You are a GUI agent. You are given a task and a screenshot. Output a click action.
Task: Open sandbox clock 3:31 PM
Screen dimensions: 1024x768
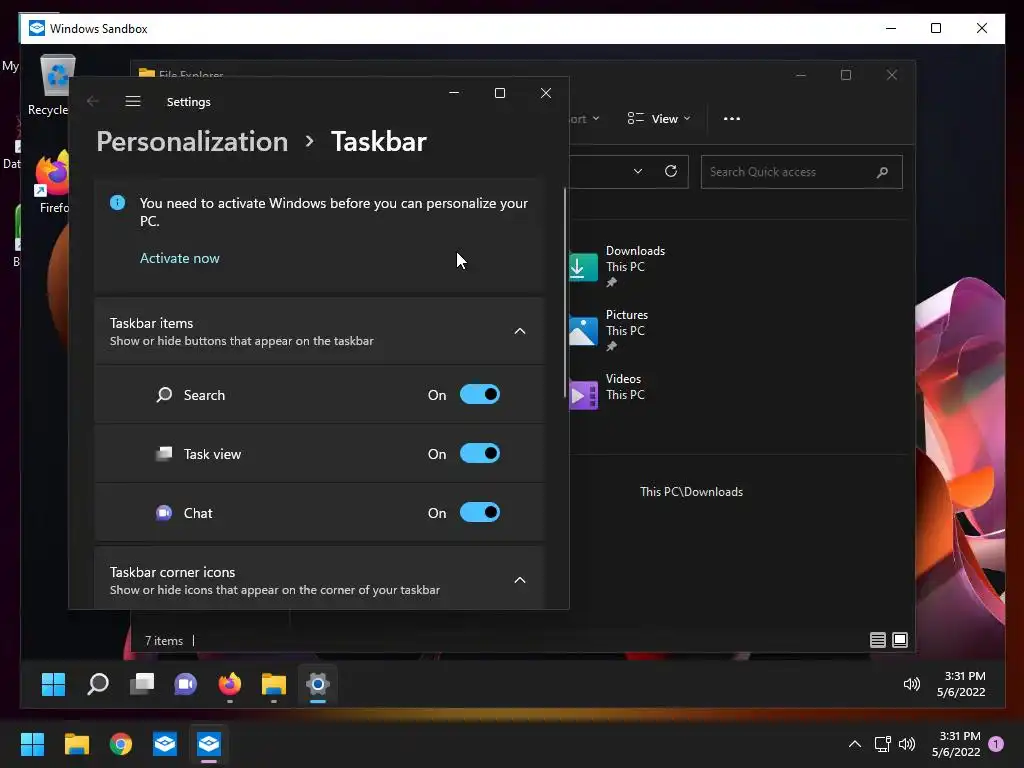point(961,684)
